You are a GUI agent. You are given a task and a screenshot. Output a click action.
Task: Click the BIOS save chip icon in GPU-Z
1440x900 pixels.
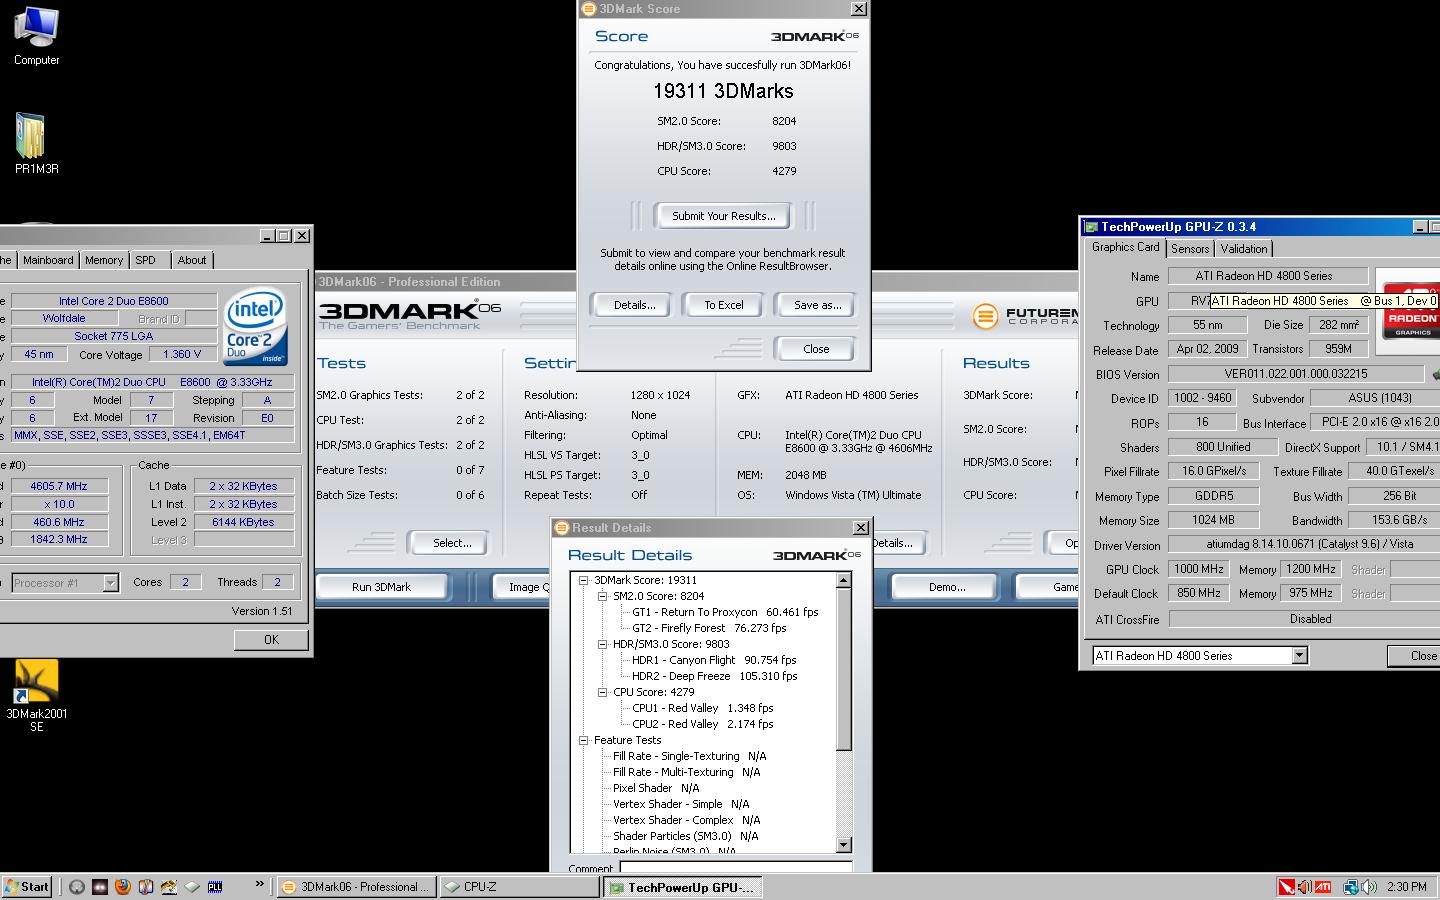click(1436, 374)
